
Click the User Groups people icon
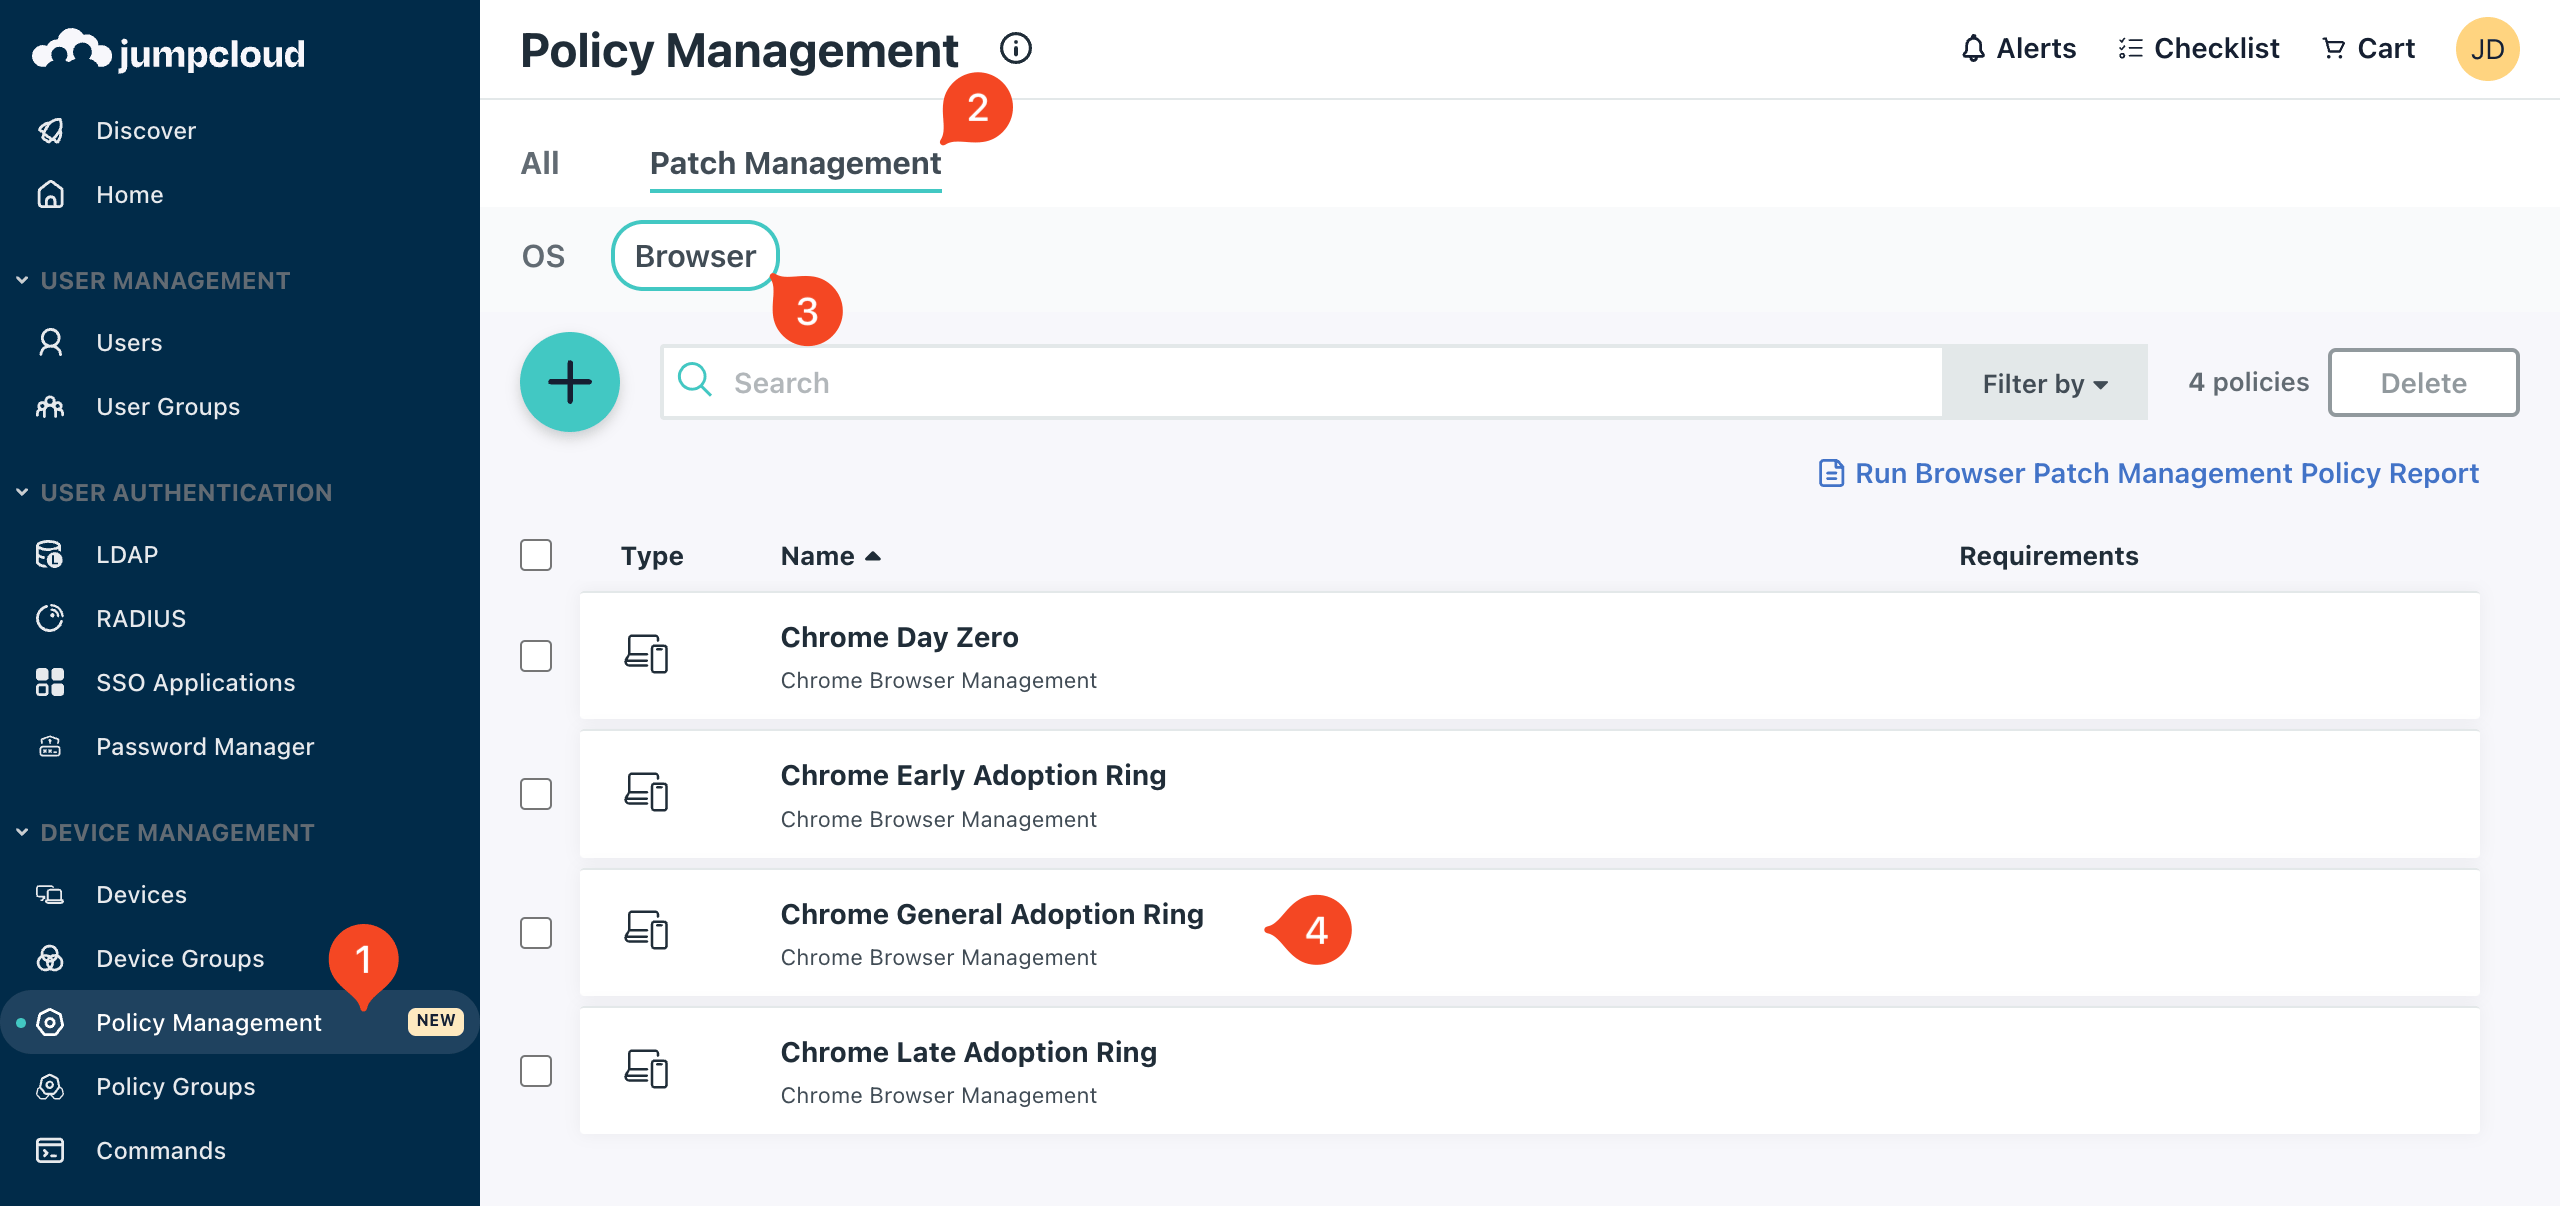tap(50, 407)
